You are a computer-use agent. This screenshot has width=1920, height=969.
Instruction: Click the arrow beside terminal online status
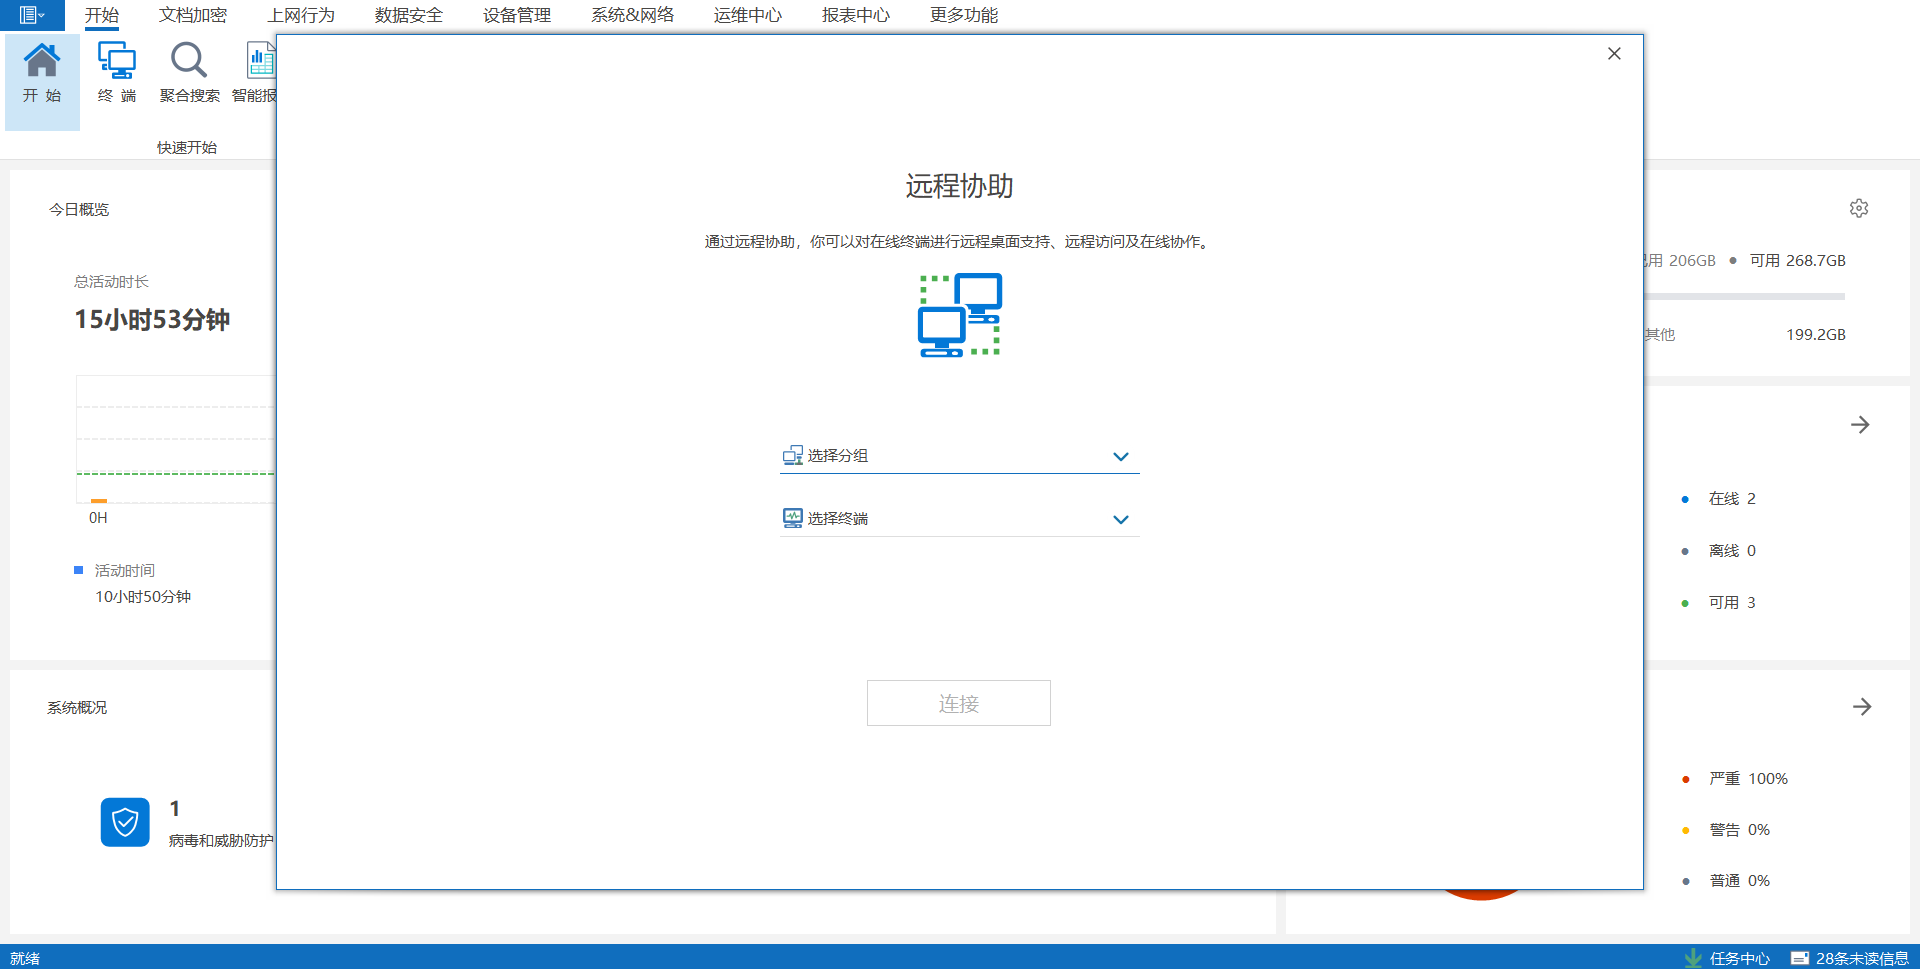click(x=1860, y=425)
